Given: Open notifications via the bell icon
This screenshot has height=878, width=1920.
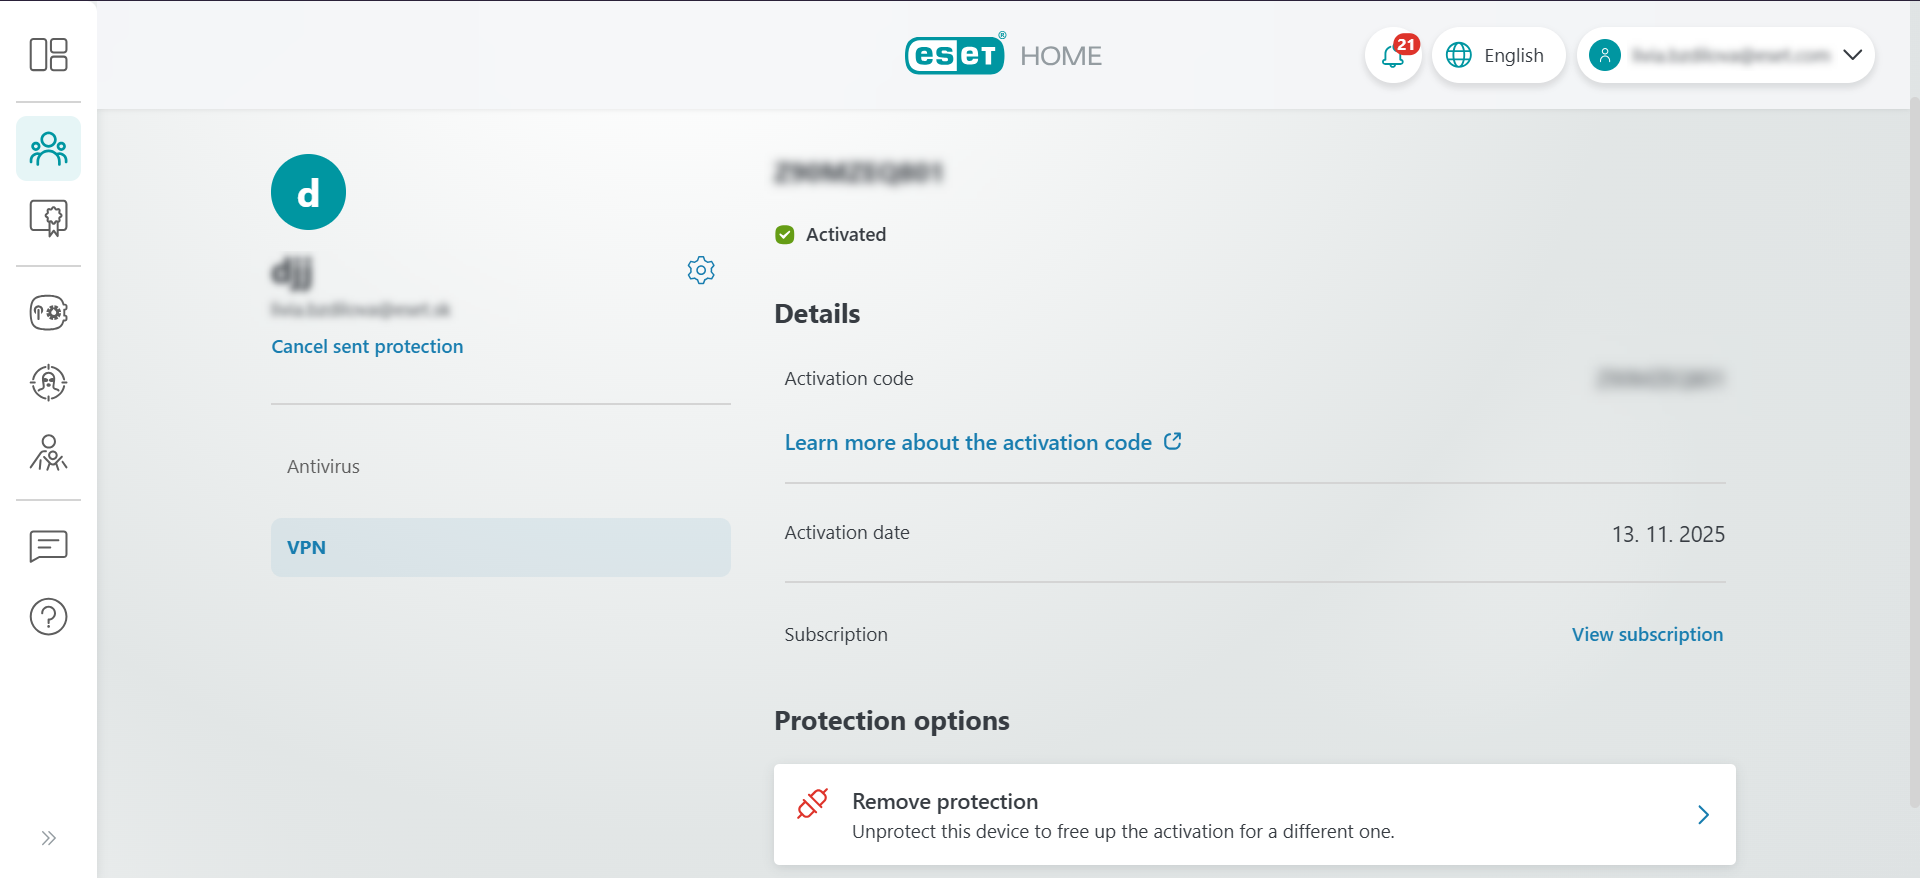Looking at the screenshot, I should tap(1393, 55).
